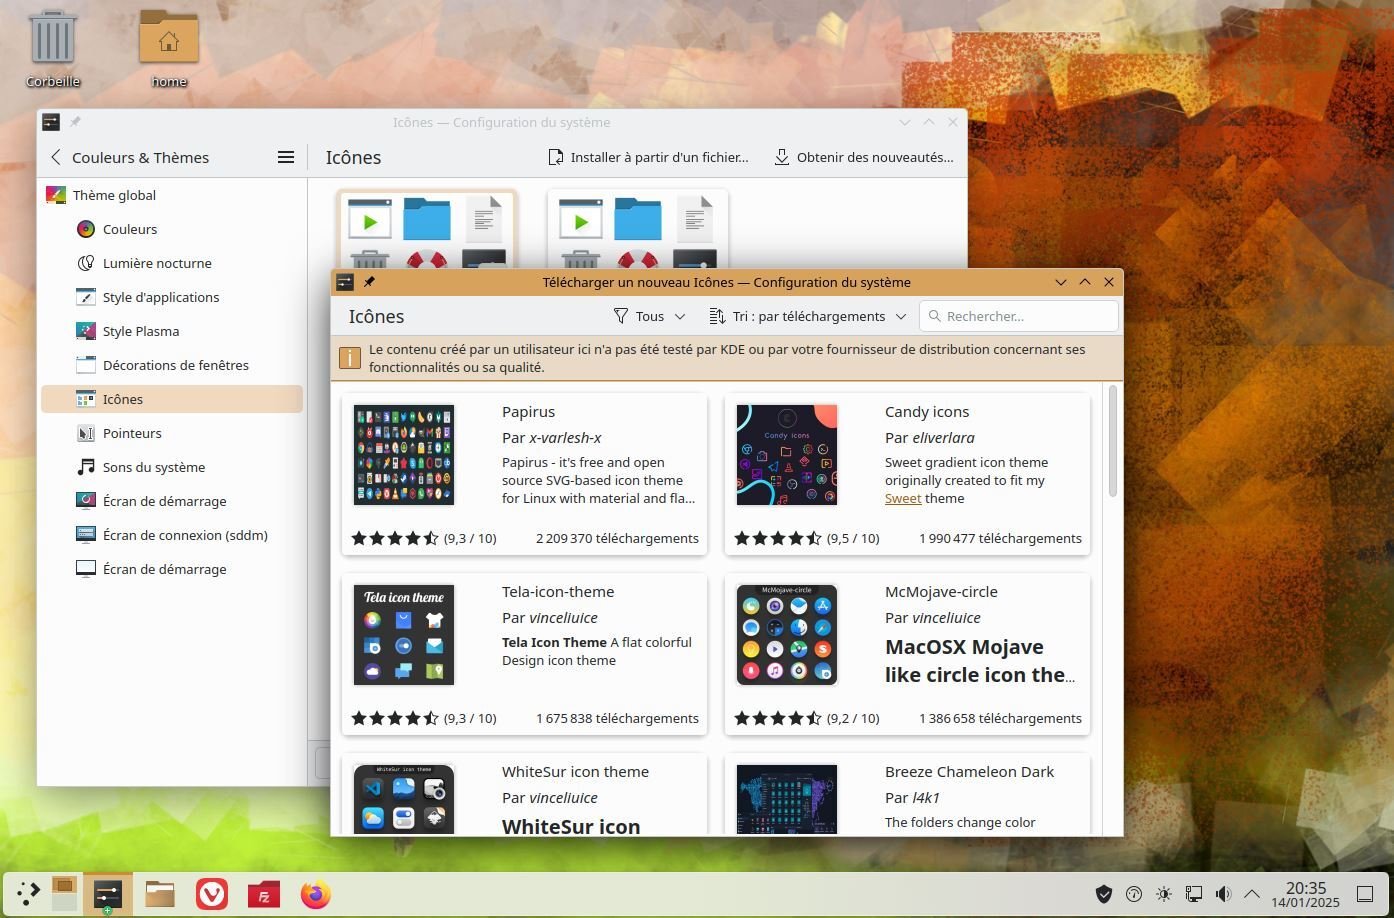Click the Tela-icon-theme title
The width and height of the screenshot is (1394, 918).
pyautogui.click(x=558, y=592)
